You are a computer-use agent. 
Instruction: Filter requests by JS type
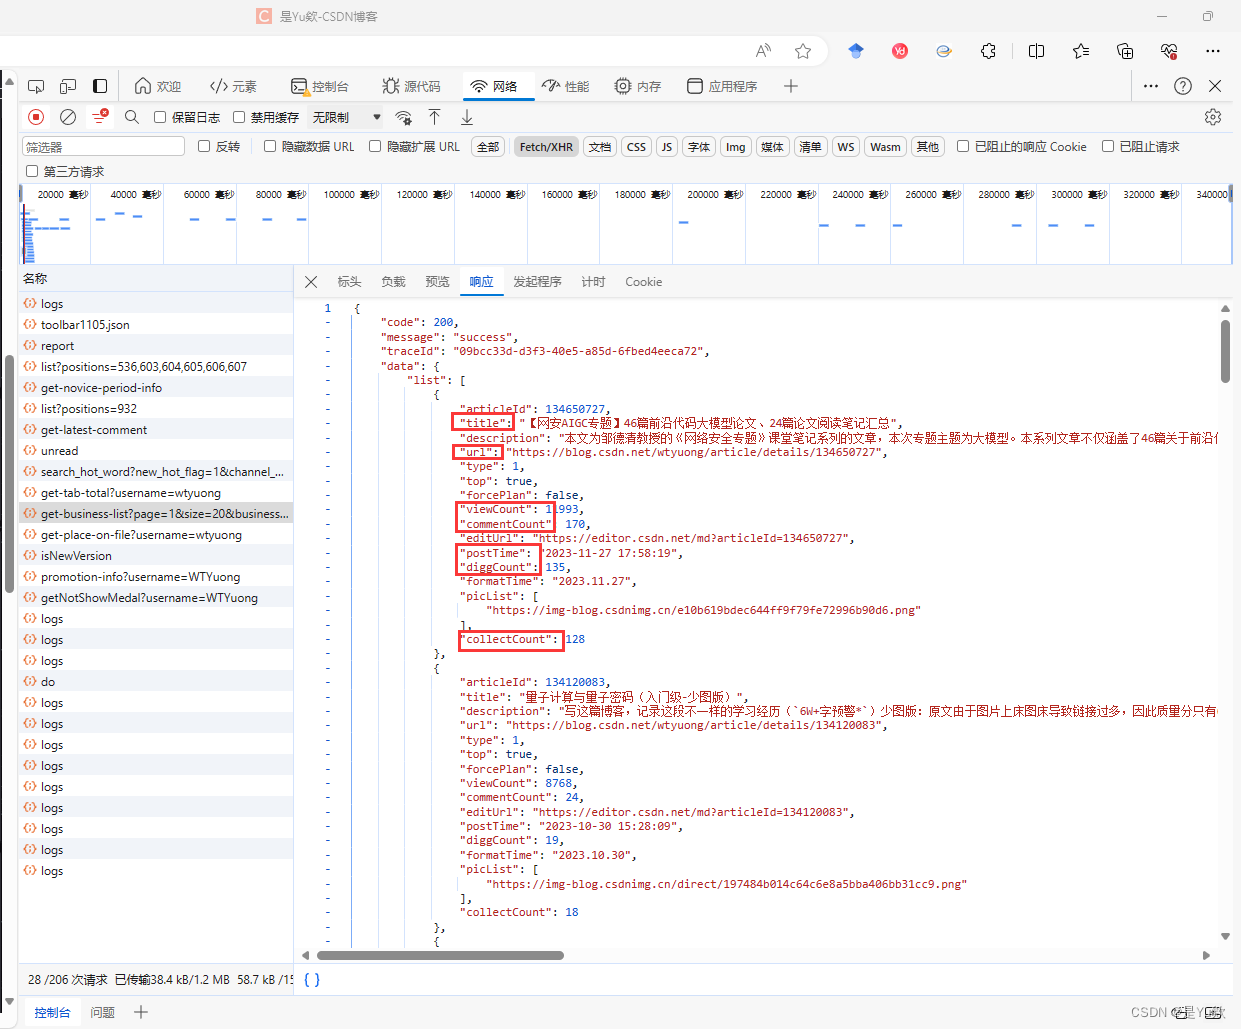point(667,147)
